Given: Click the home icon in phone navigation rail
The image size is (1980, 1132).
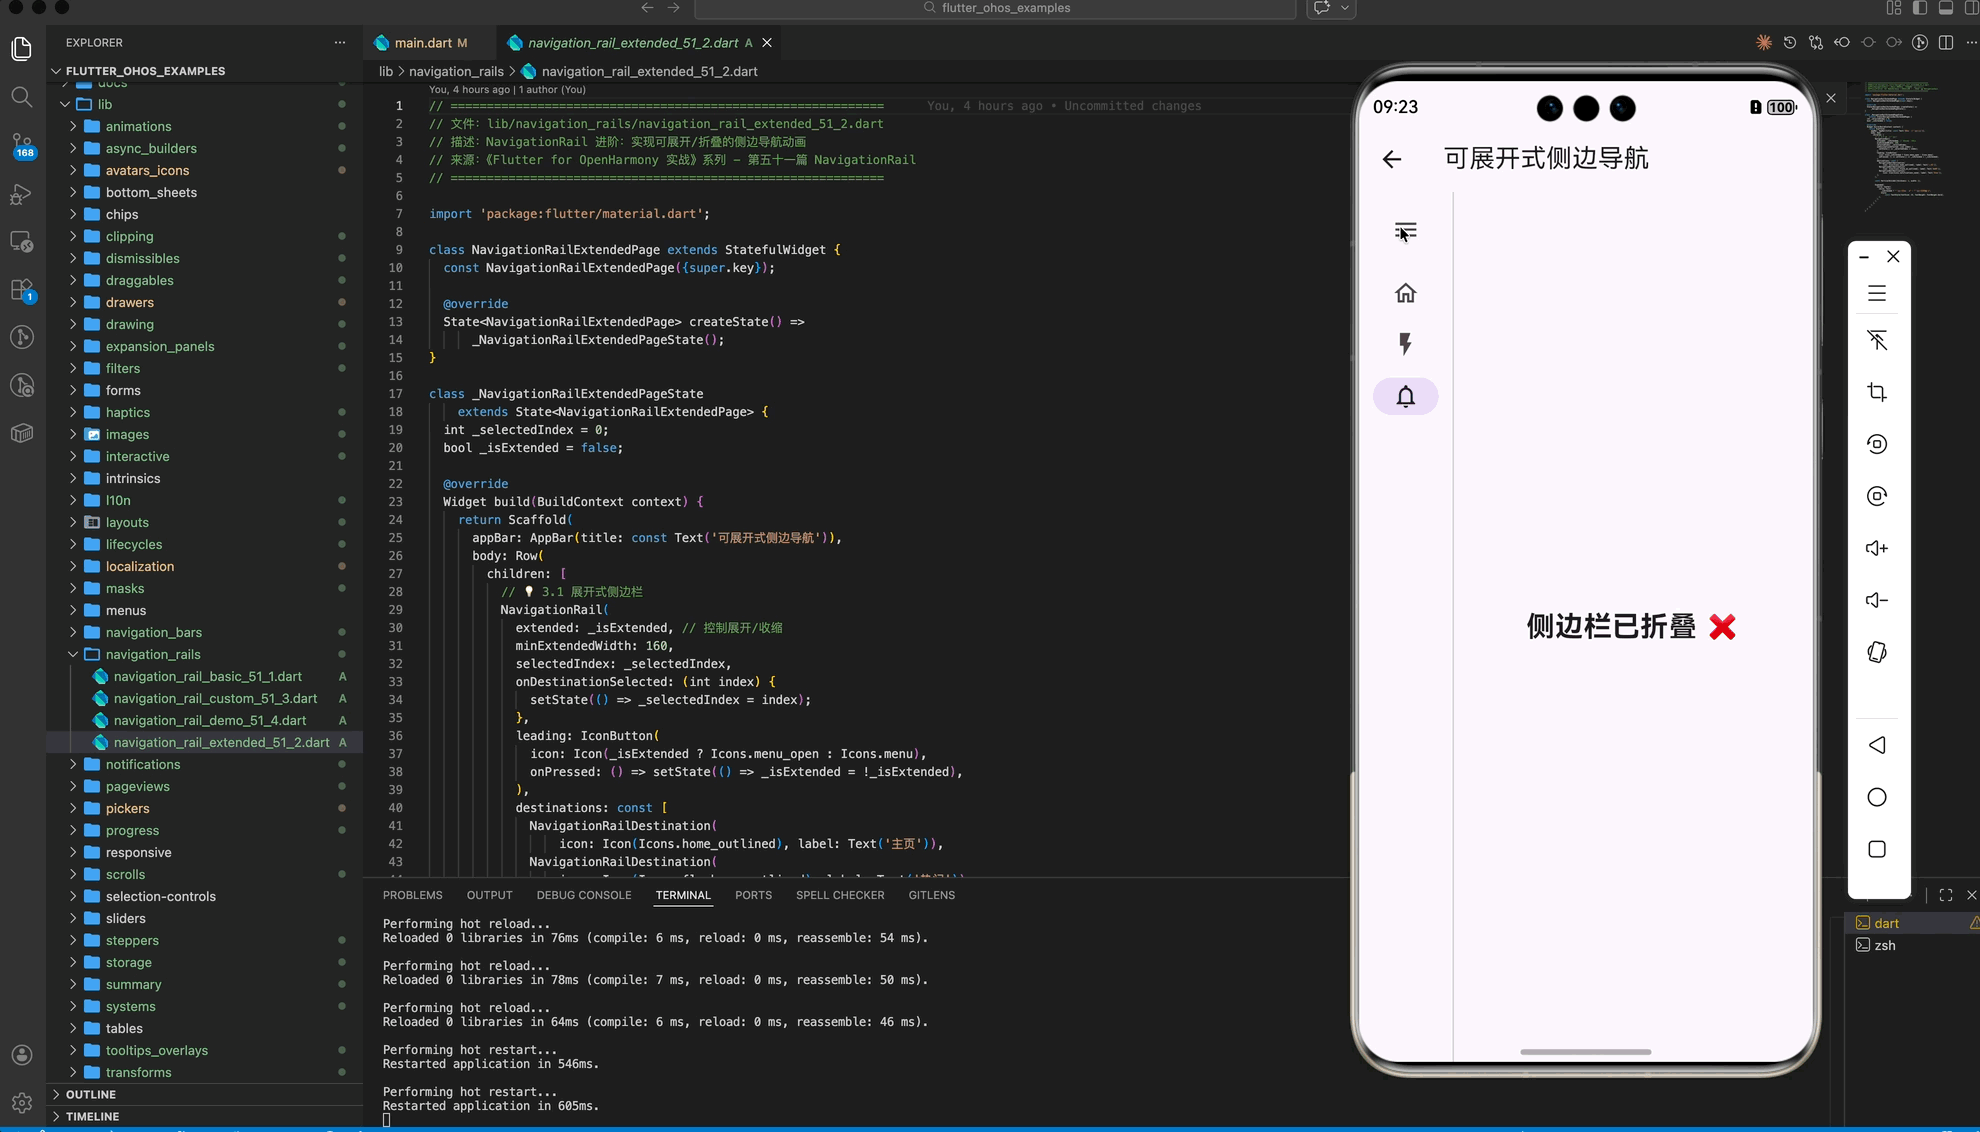Looking at the screenshot, I should pos(1405,293).
